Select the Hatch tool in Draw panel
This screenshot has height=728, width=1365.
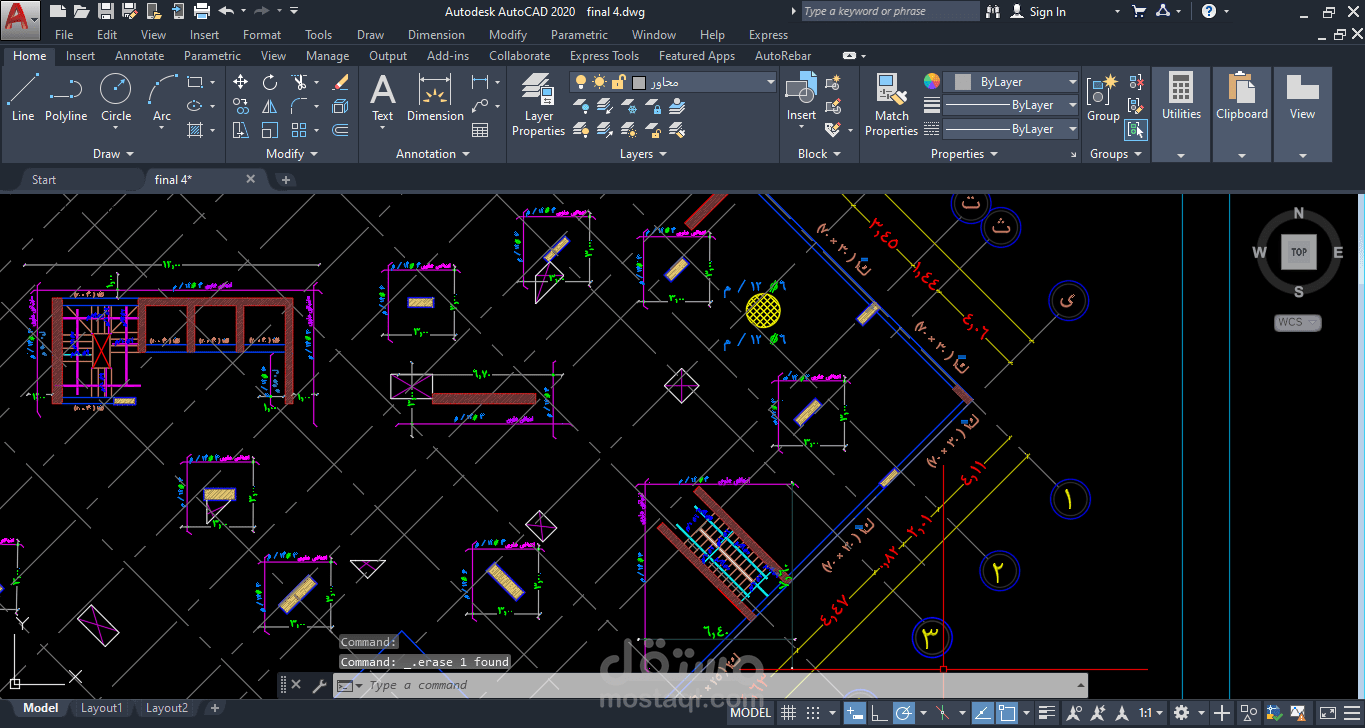pyautogui.click(x=195, y=130)
